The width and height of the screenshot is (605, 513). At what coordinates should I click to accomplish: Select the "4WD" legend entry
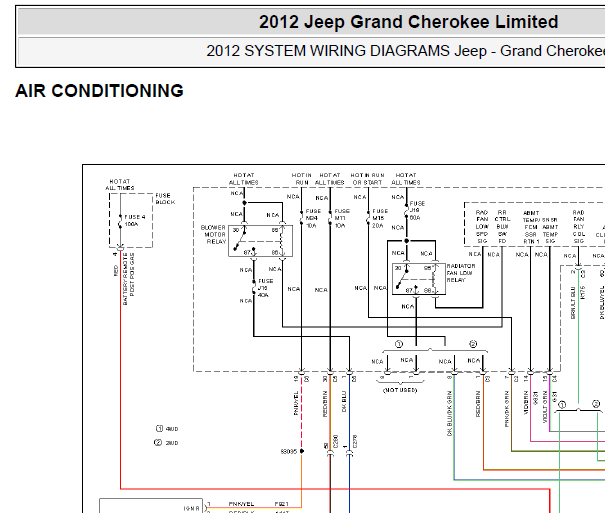pyautogui.click(x=167, y=429)
